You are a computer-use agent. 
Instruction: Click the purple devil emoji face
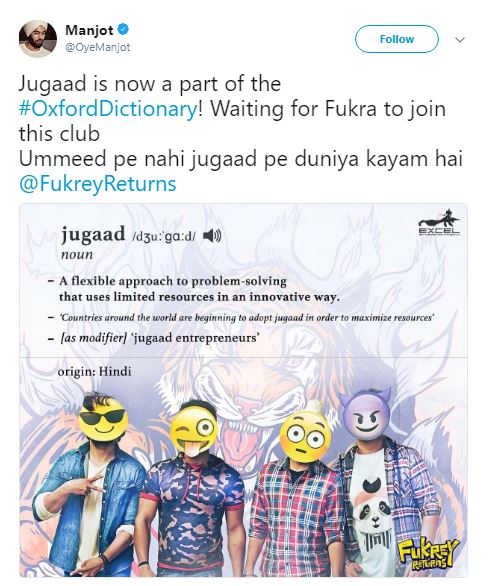pyautogui.click(x=366, y=417)
